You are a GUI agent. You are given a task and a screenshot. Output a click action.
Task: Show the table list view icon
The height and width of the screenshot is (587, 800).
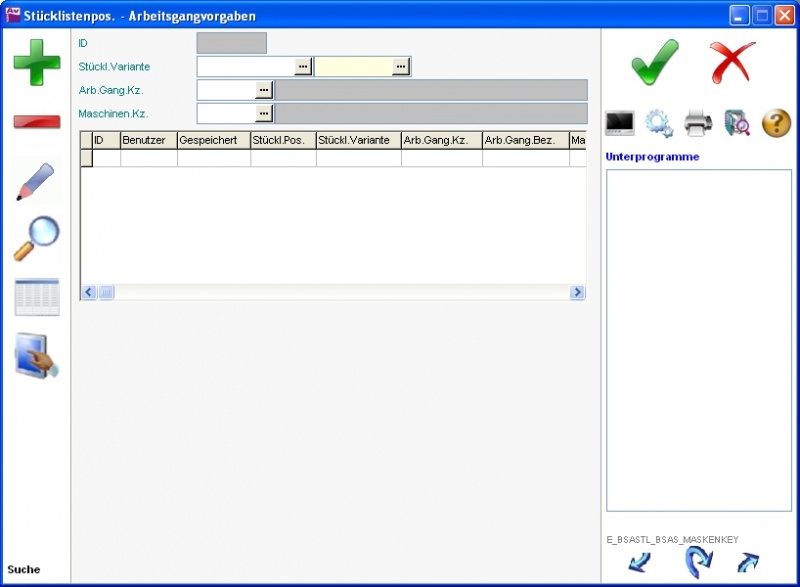pos(36,297)
